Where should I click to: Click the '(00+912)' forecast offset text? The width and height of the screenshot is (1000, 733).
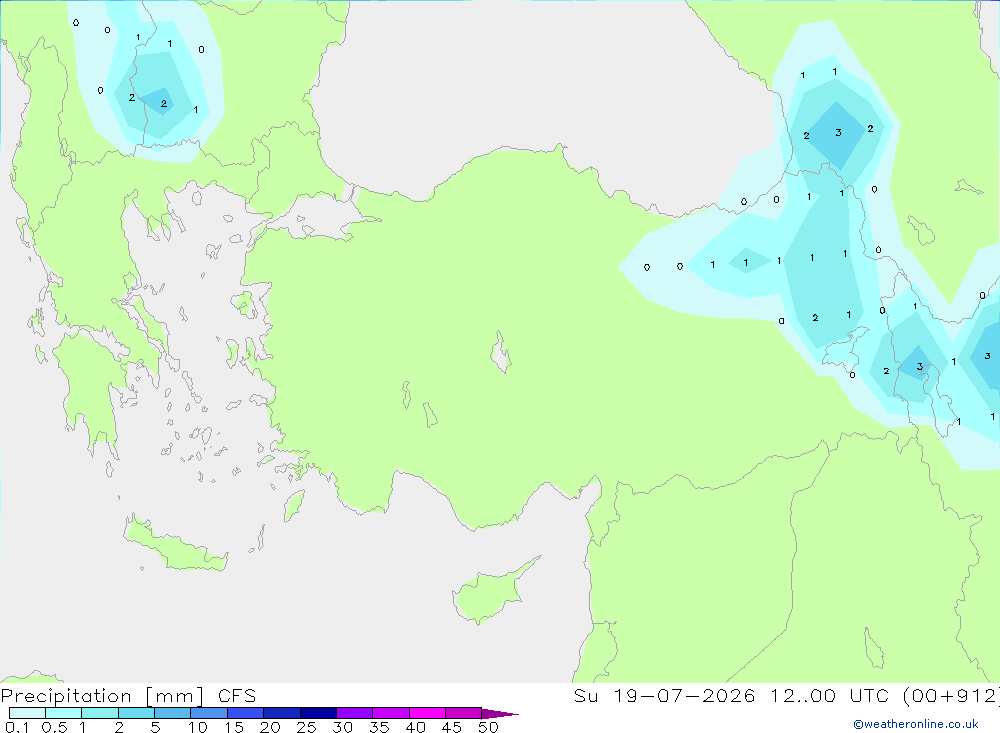(x=951, y=696)
